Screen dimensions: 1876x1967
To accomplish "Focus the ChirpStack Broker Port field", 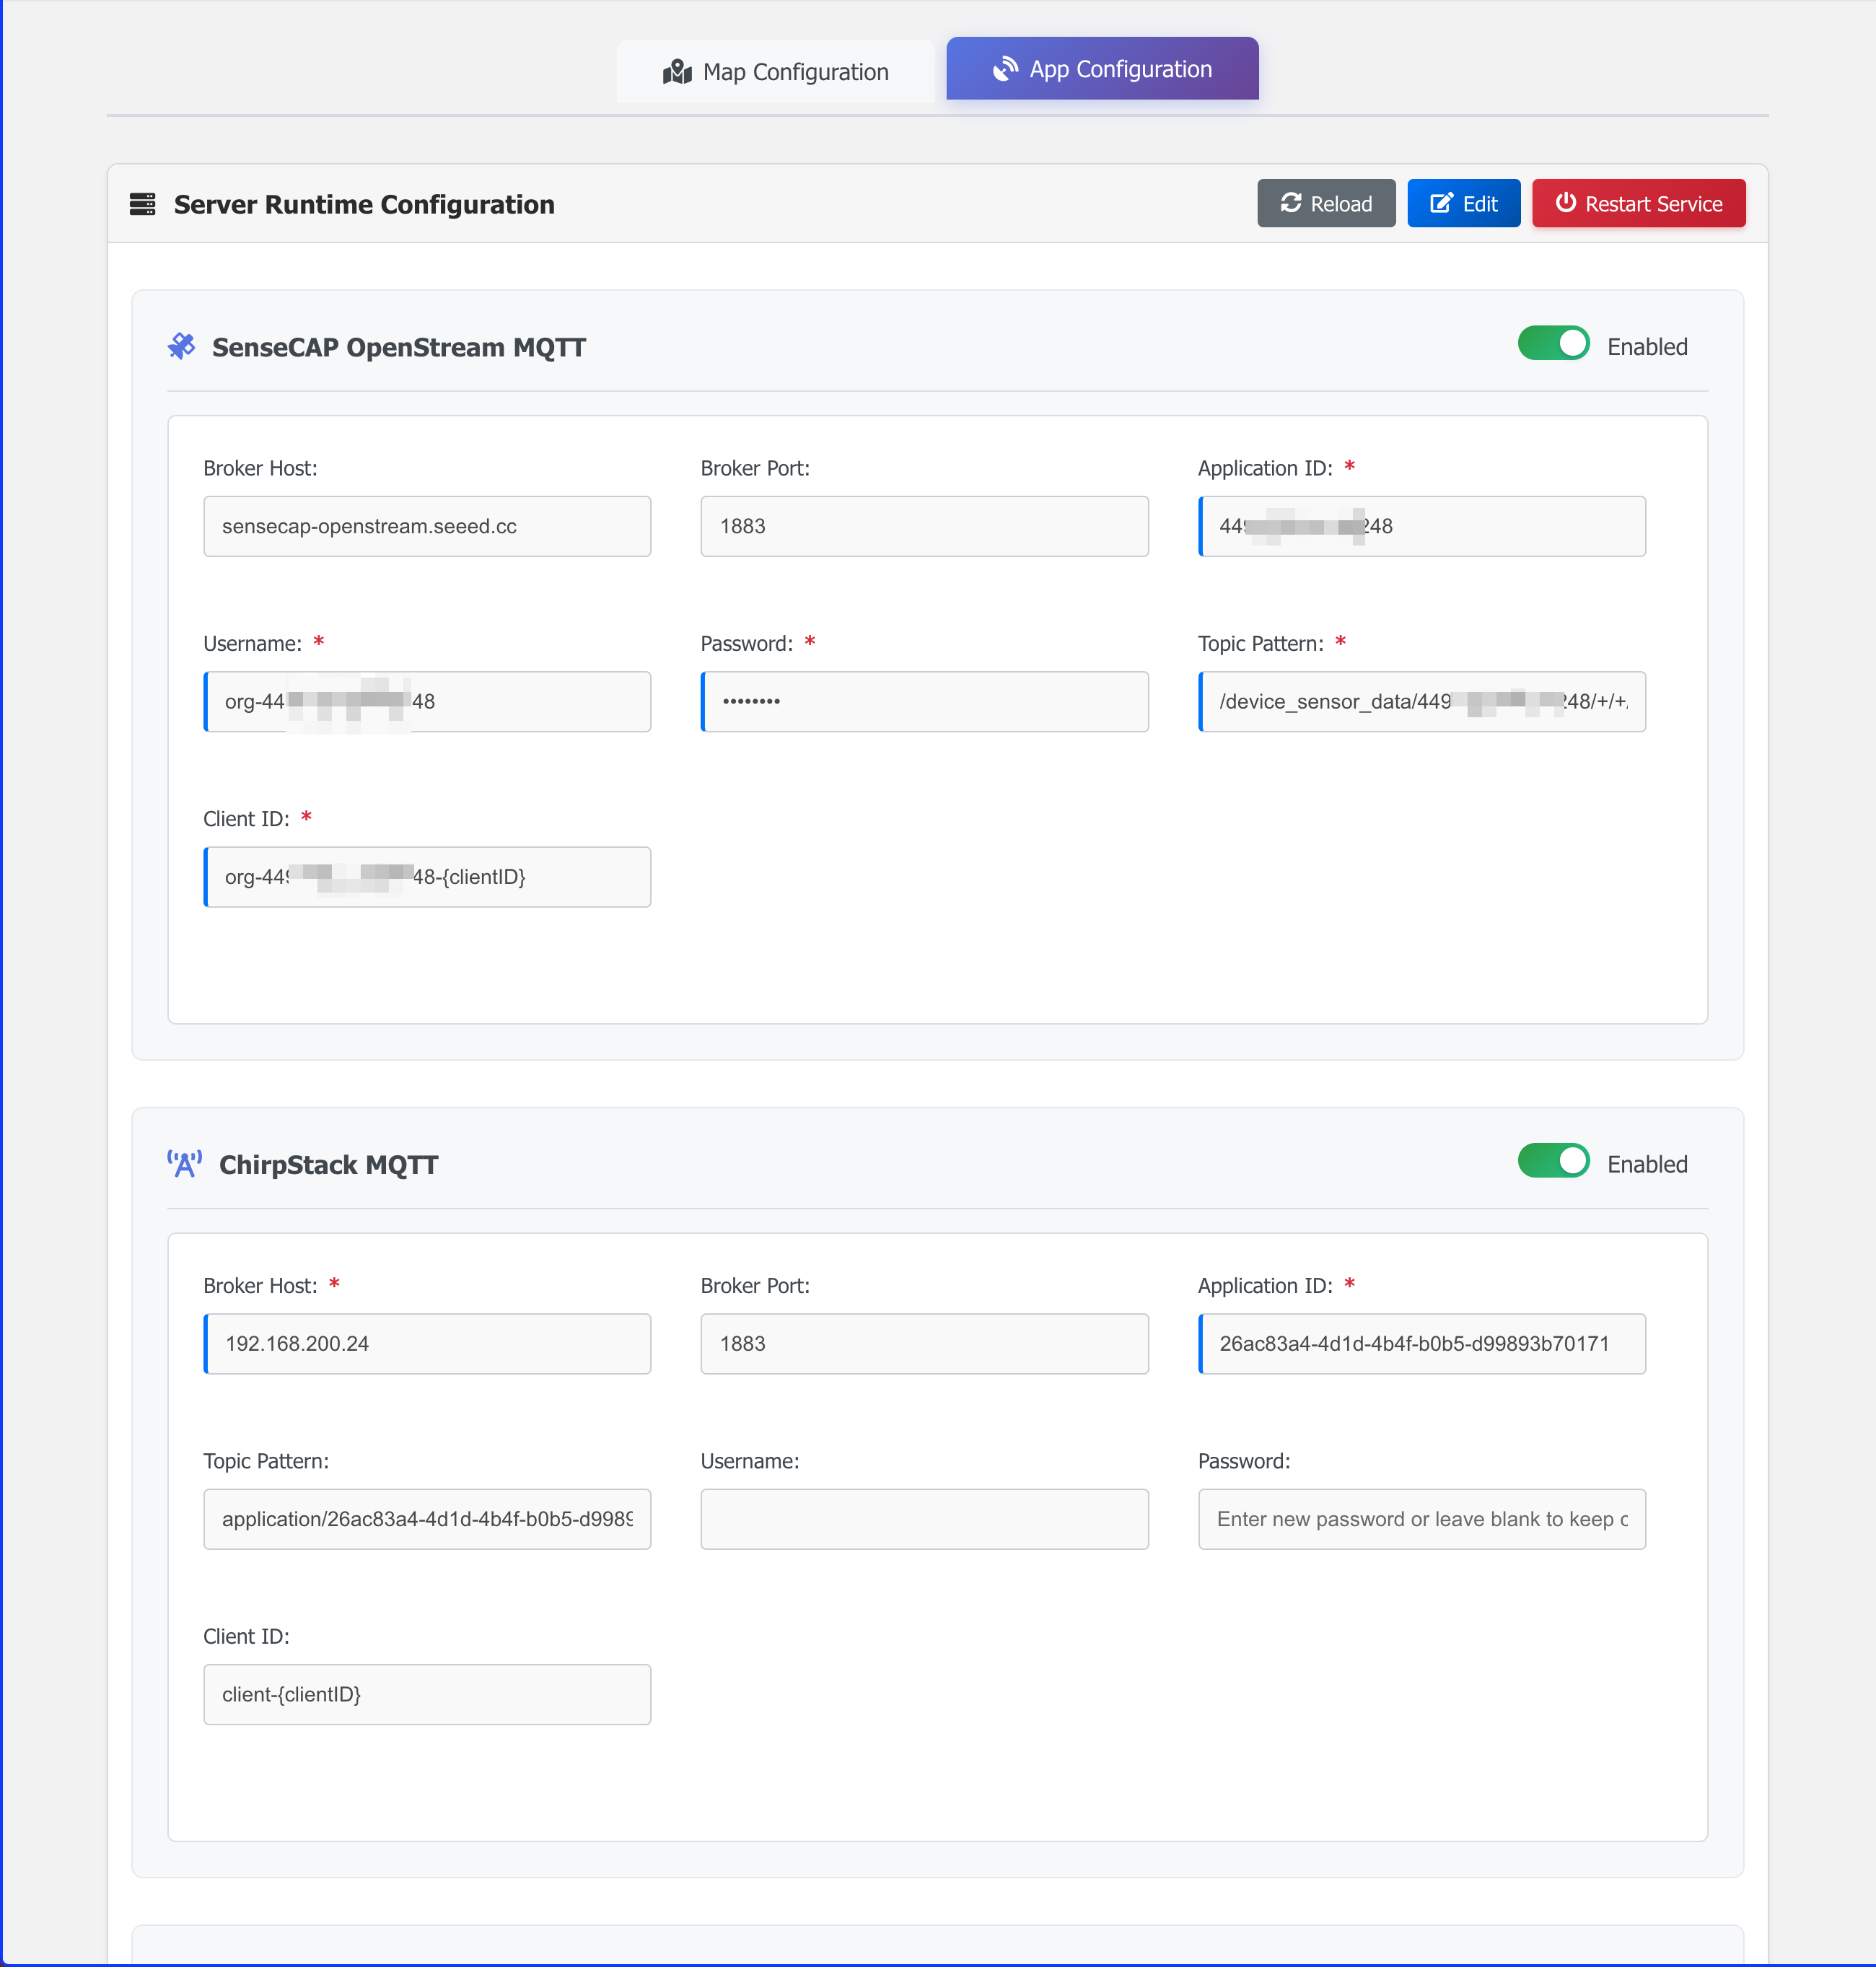I will pyautogui.click(x=924, y=1344).
